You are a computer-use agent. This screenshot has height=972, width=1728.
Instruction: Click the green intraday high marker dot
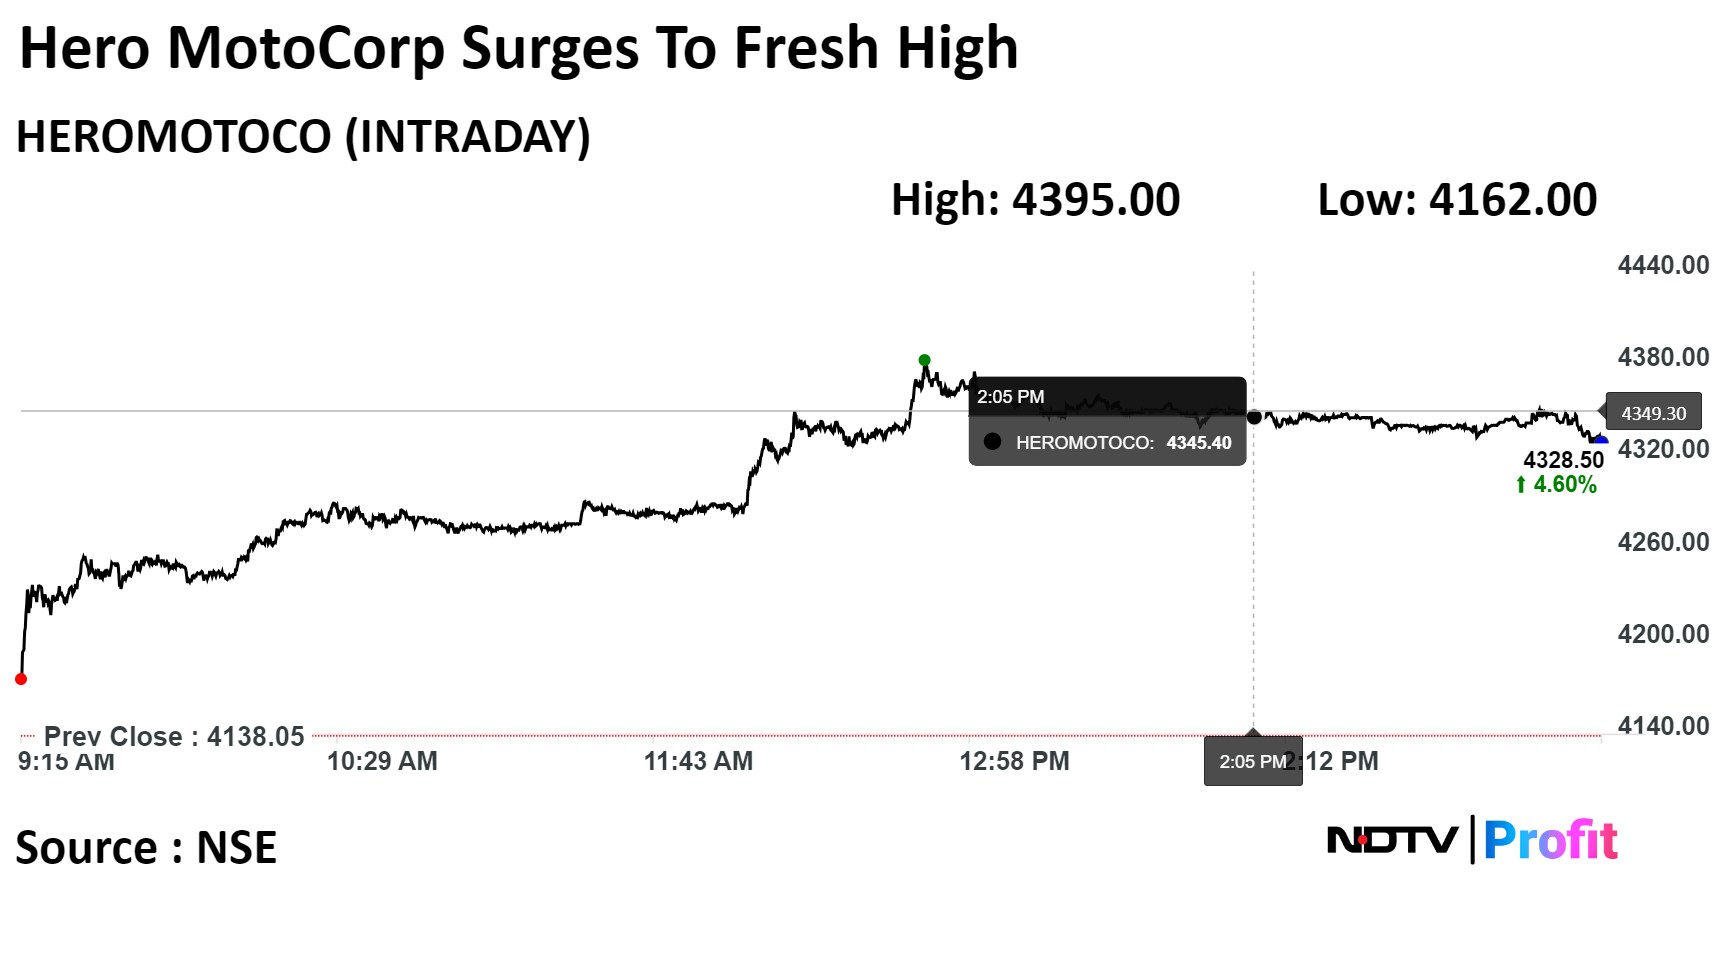point(924,360)
